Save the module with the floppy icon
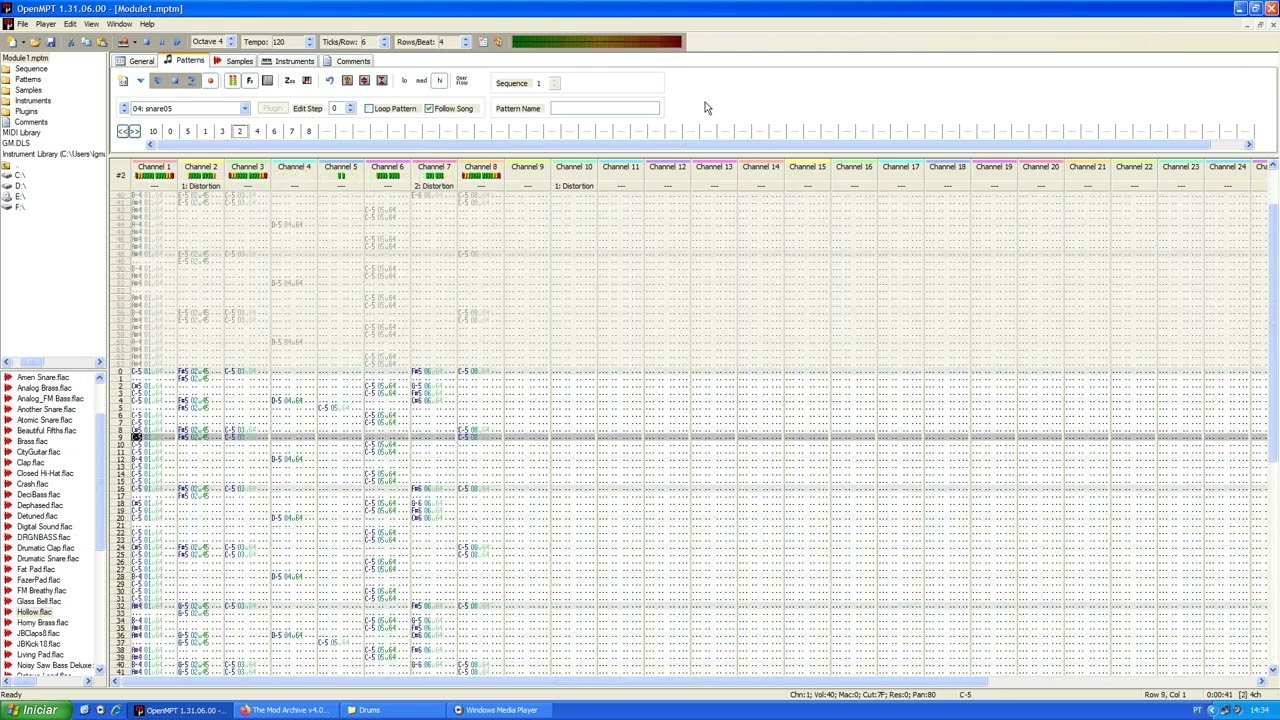Image resolution: width=1280 pixels, height=720 pixels. point(51,42)
